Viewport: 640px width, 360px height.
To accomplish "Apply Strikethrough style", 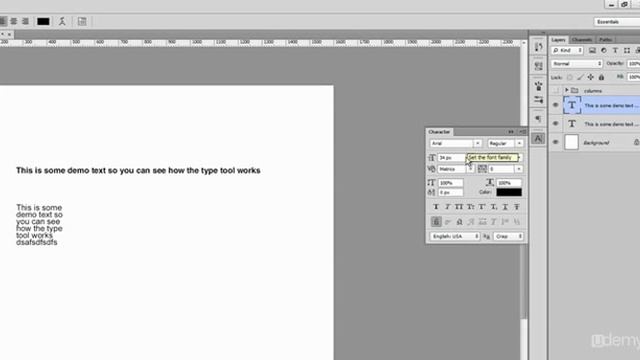I will pyautogui.click(x=517, y=207).
